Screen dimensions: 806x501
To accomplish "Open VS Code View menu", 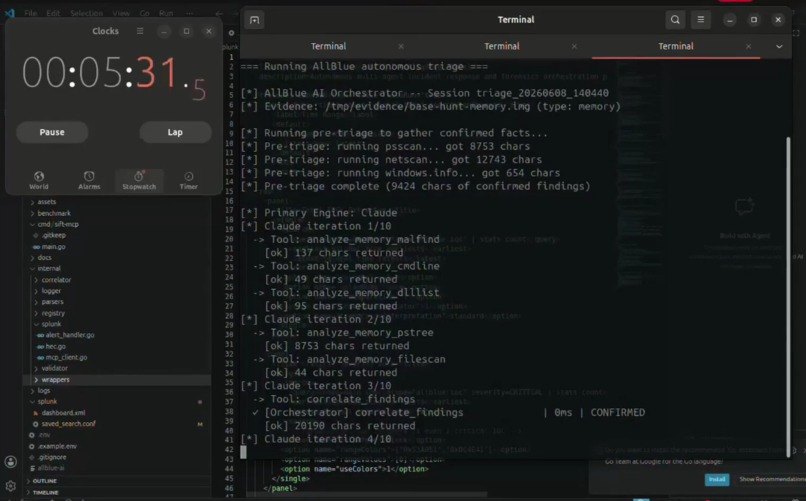I will [x=121, y=13].
